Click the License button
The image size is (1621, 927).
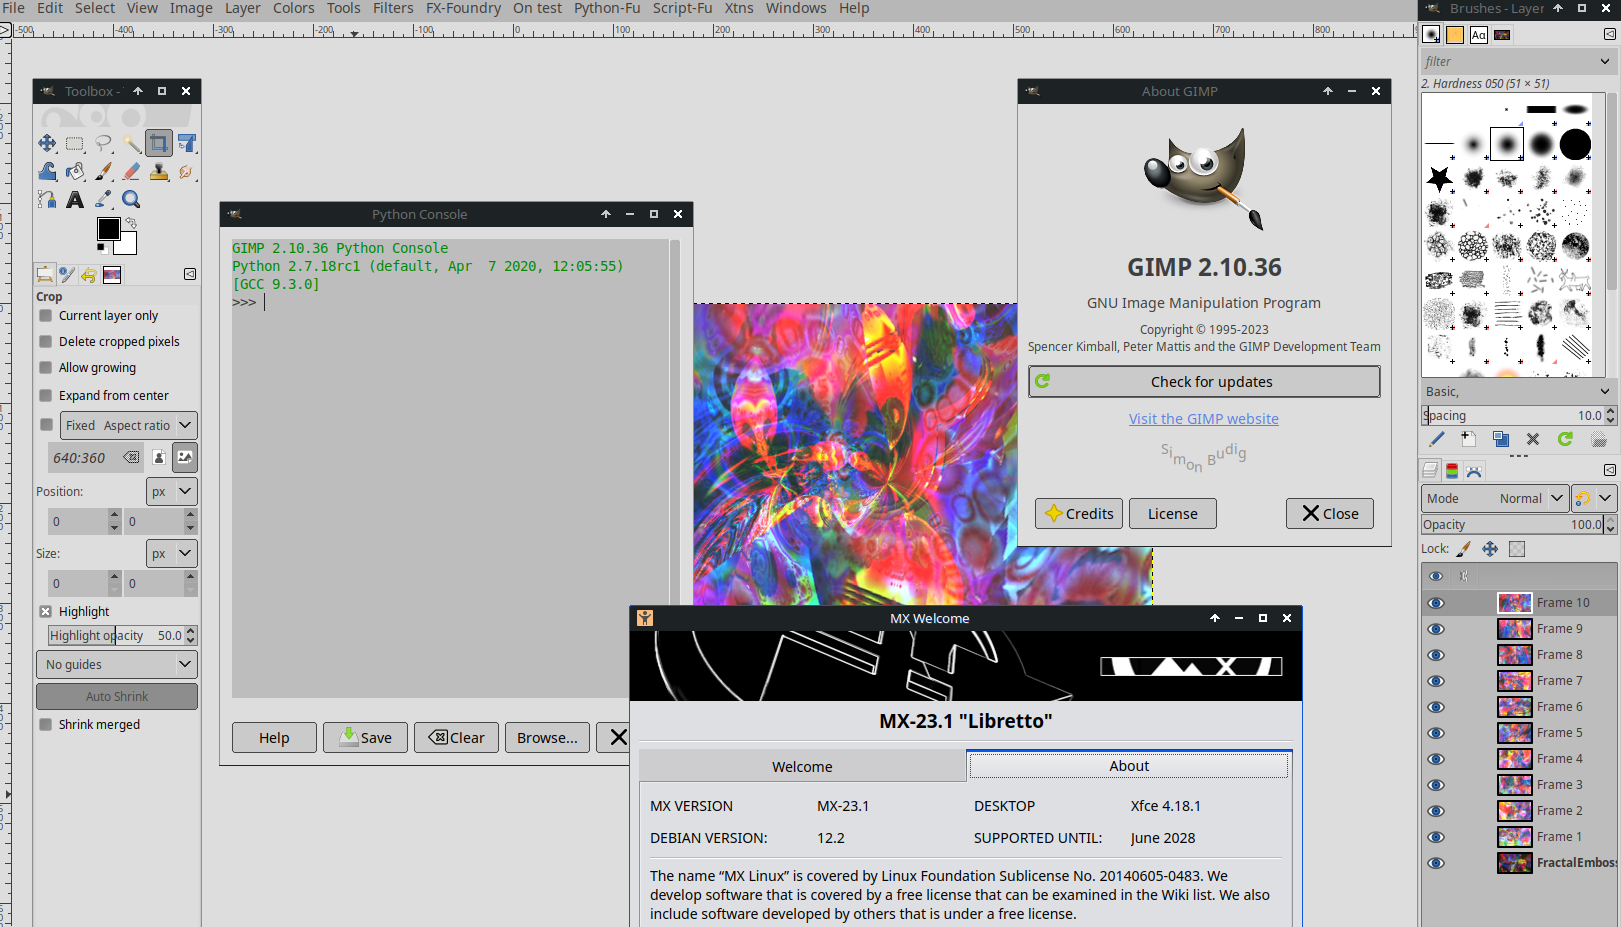[x=1173, y=513]
